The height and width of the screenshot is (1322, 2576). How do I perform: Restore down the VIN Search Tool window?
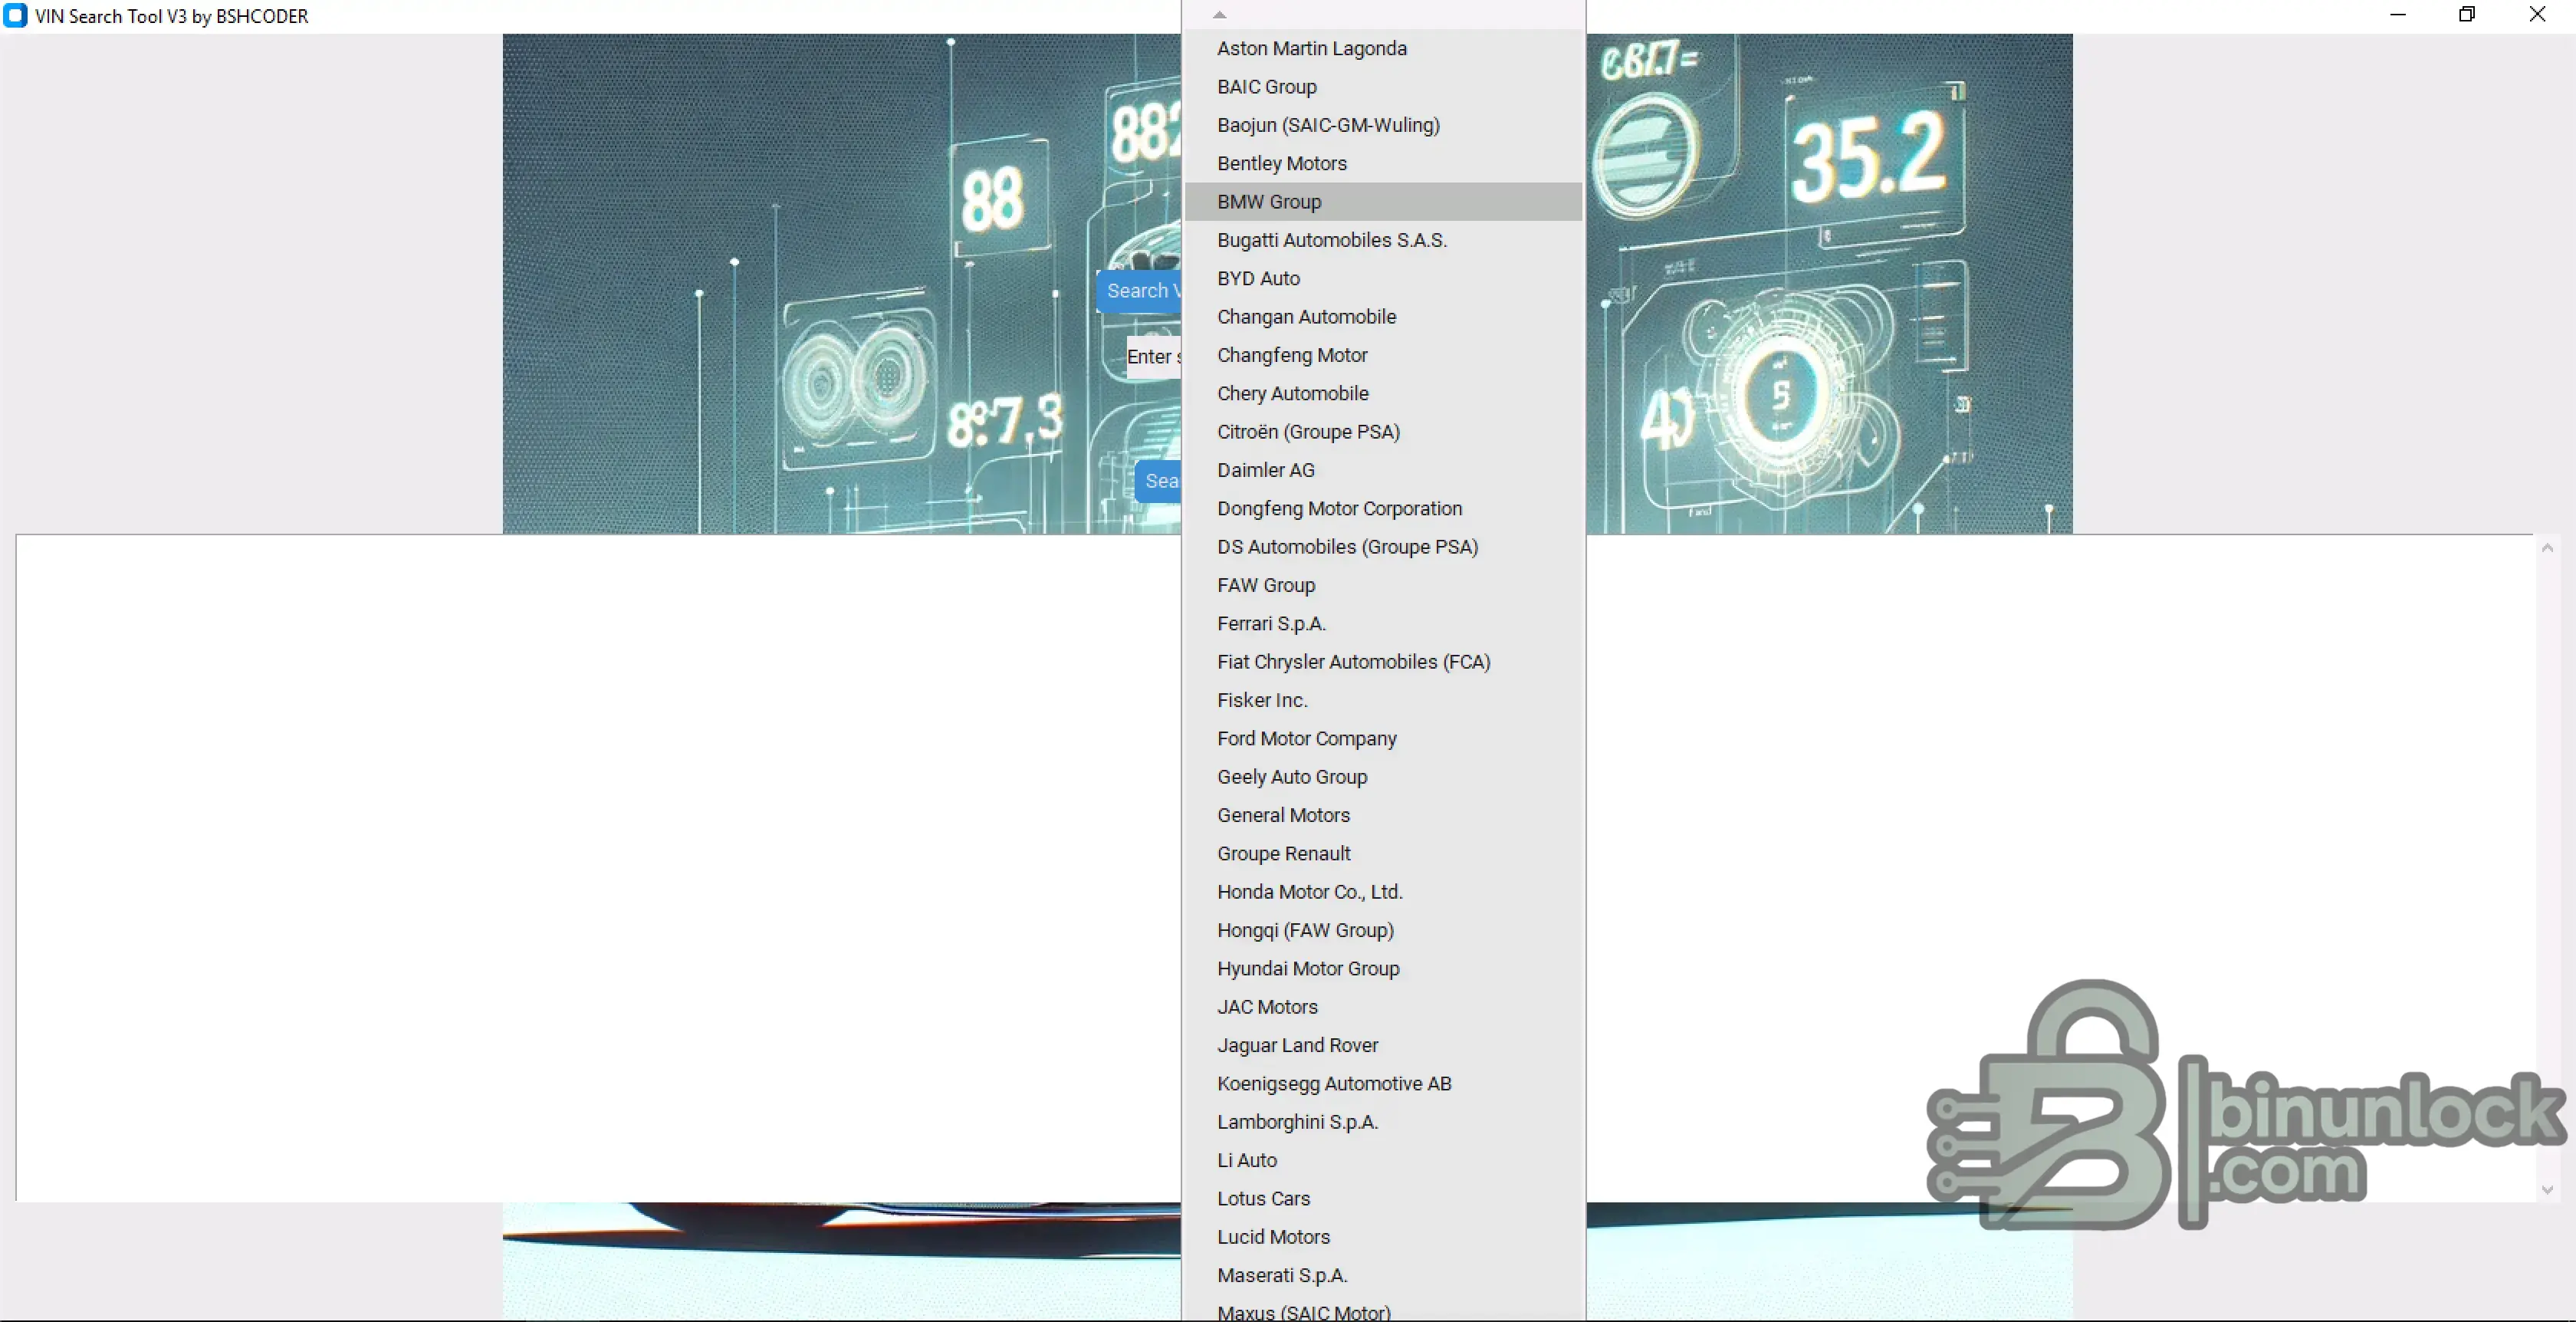coord(2467,15)
